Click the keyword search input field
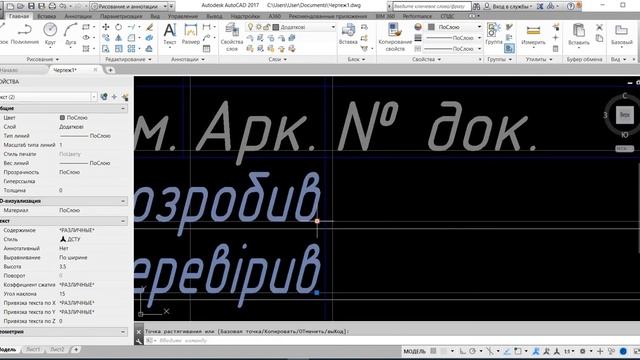The height and width of the screenshot is (360, 640). pos(432,6)
